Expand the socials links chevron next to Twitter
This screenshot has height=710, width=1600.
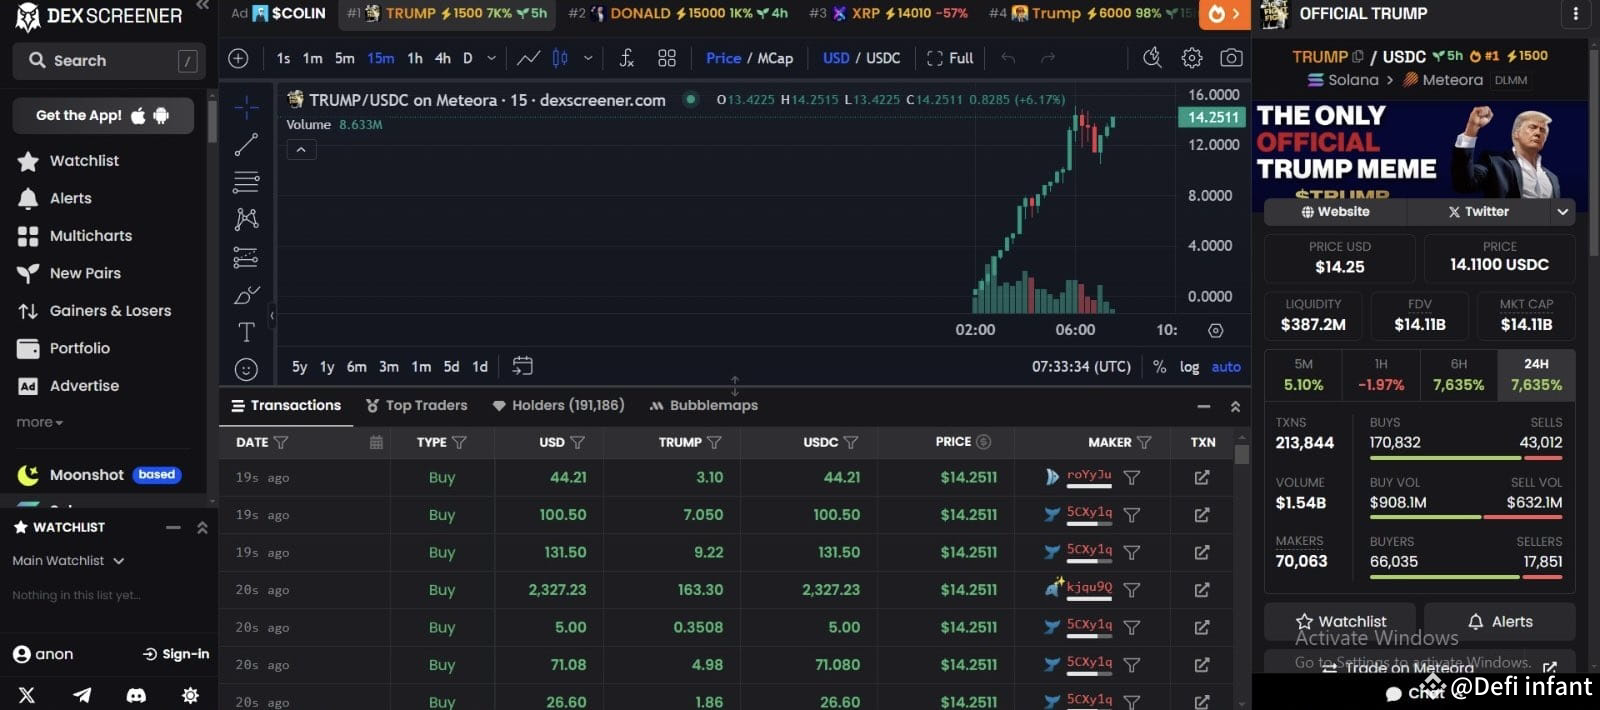coord(1562,212)
